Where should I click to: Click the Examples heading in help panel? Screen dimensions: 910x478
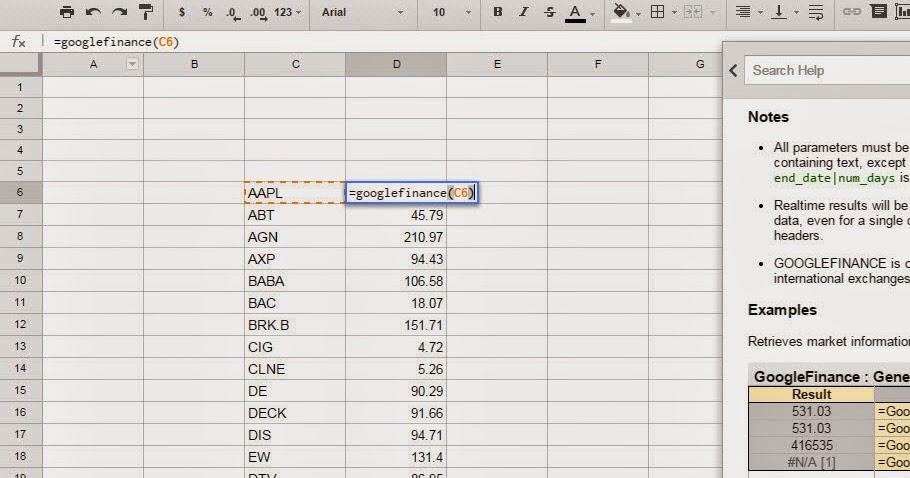point(782,310)
